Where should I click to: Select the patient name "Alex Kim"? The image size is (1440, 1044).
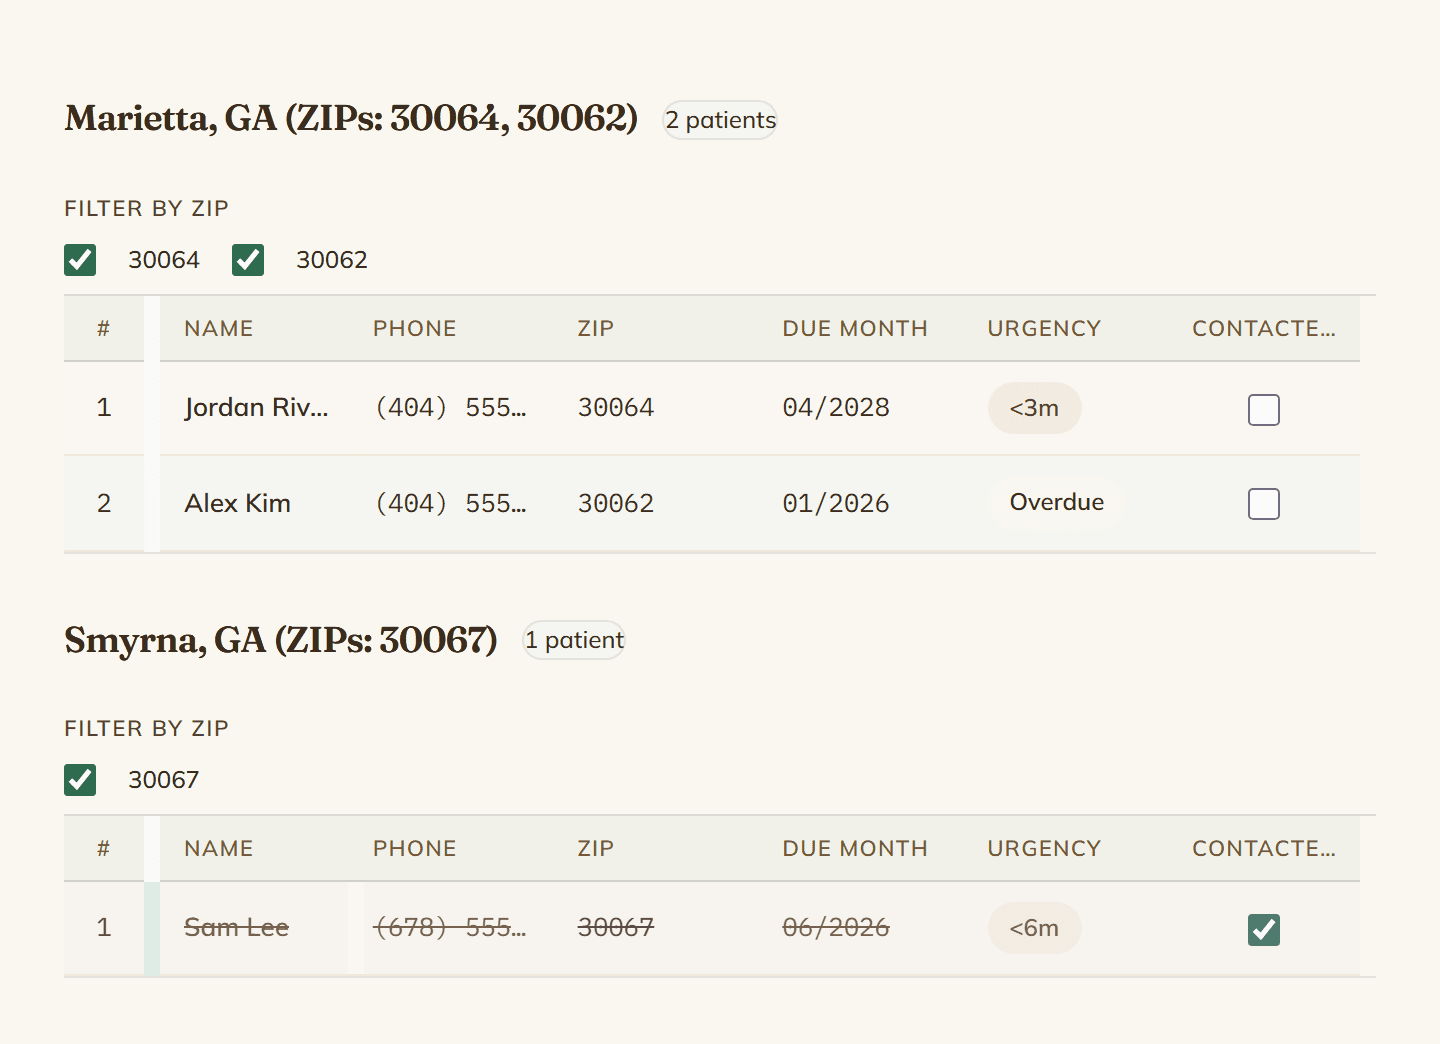point(238,503)
